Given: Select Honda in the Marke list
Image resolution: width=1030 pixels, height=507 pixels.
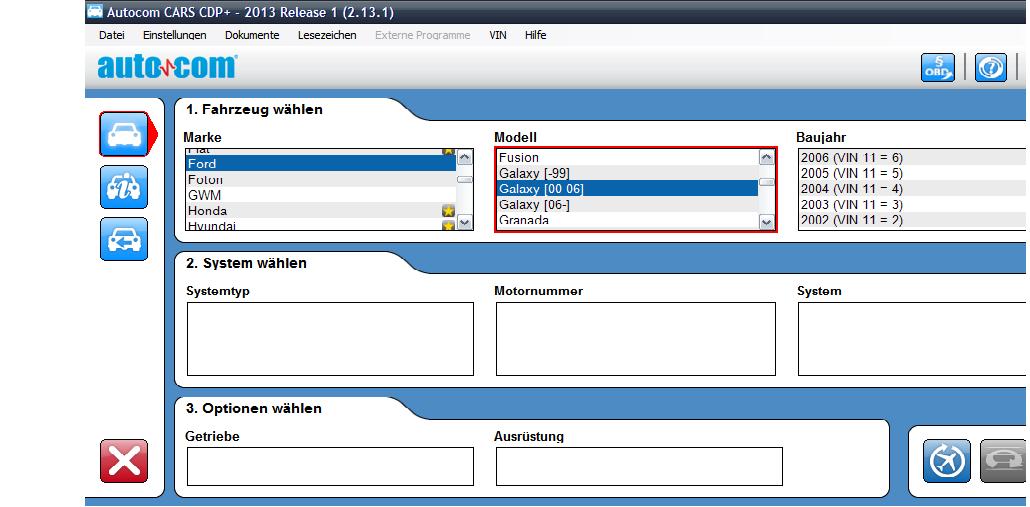Looking at the screenshot, I should [x=321, y=211].
